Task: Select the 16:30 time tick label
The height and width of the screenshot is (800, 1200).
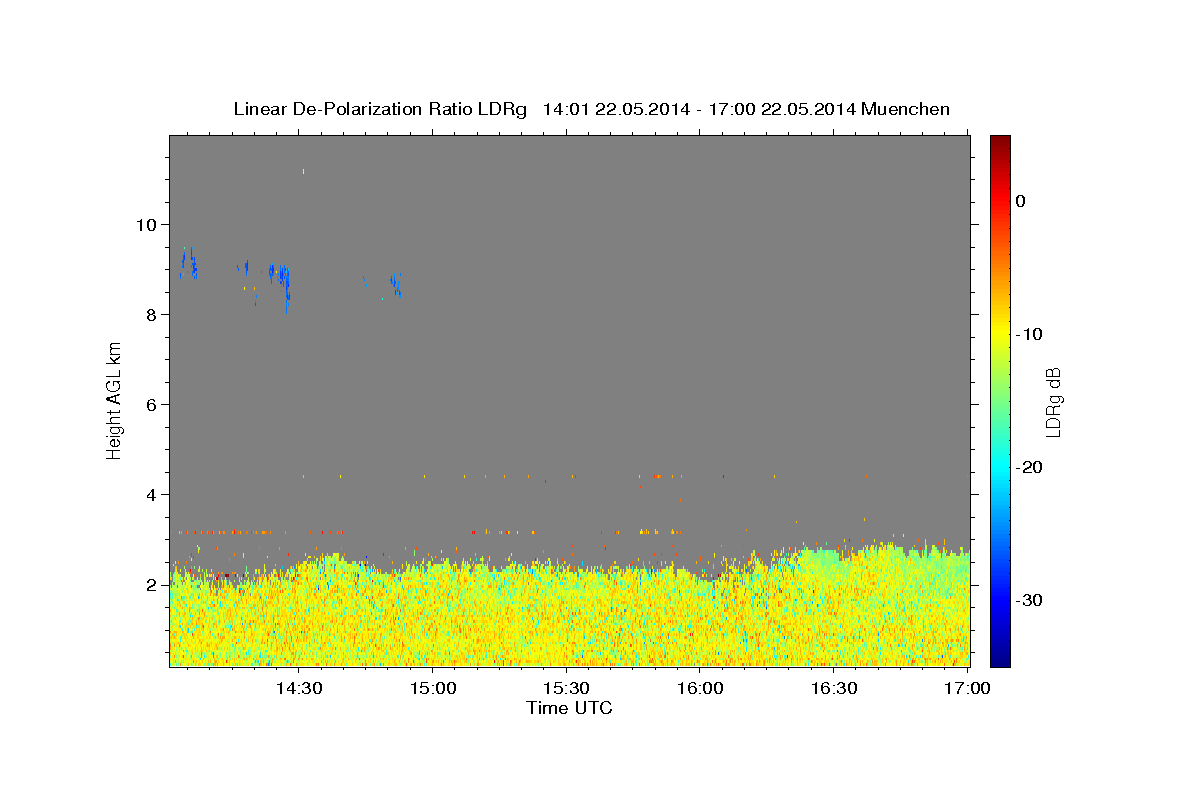Action: pos(834,688)
